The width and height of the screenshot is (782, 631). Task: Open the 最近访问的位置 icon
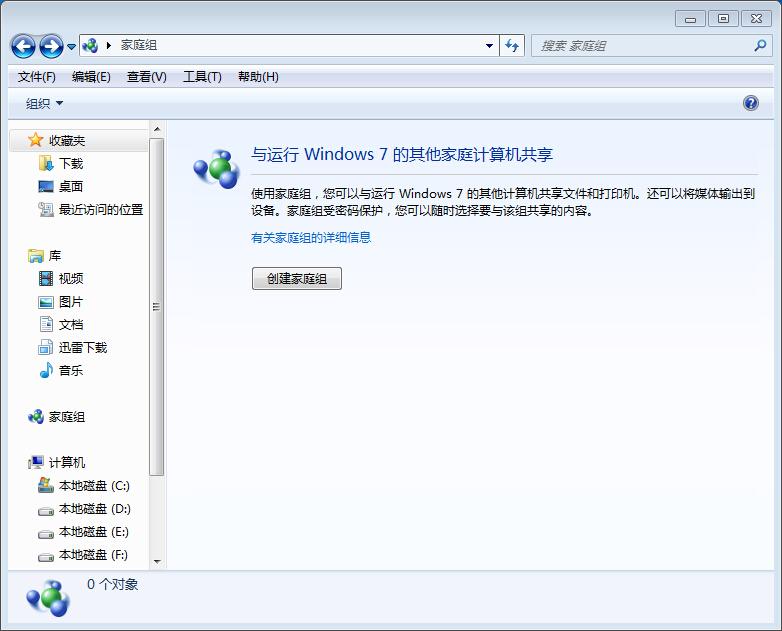tap(46, 210)
